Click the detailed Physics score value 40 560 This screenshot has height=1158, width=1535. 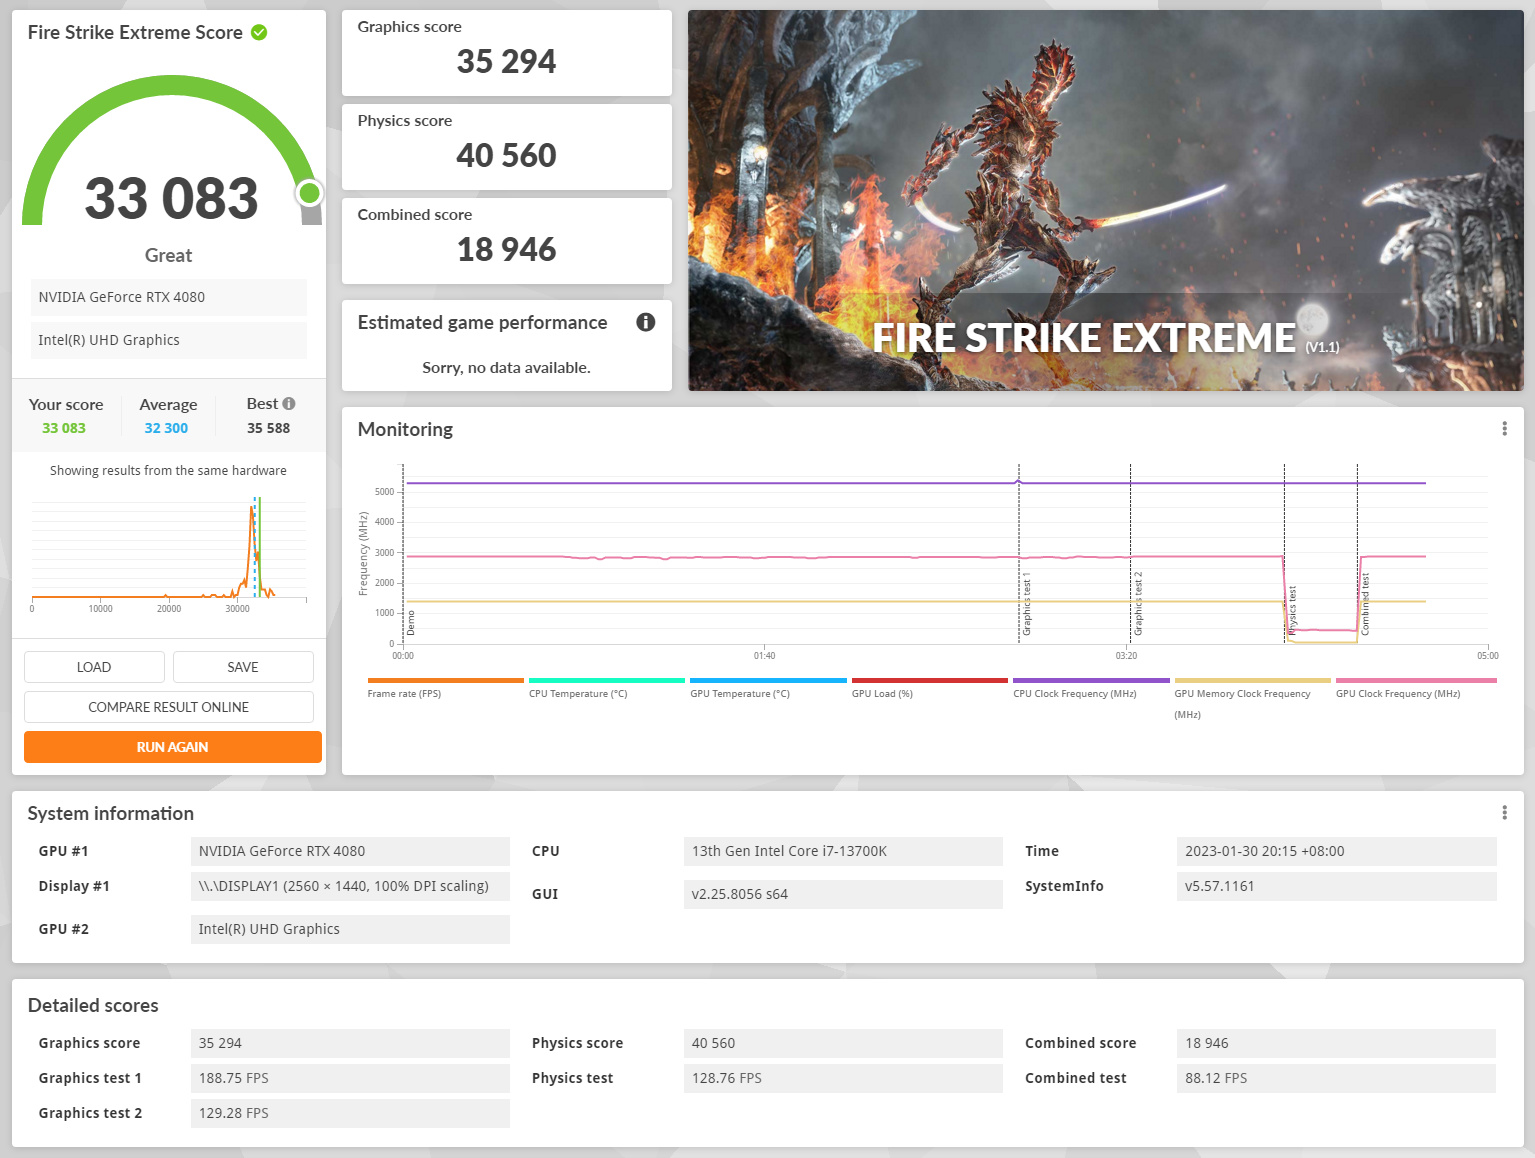[843, 1043]
